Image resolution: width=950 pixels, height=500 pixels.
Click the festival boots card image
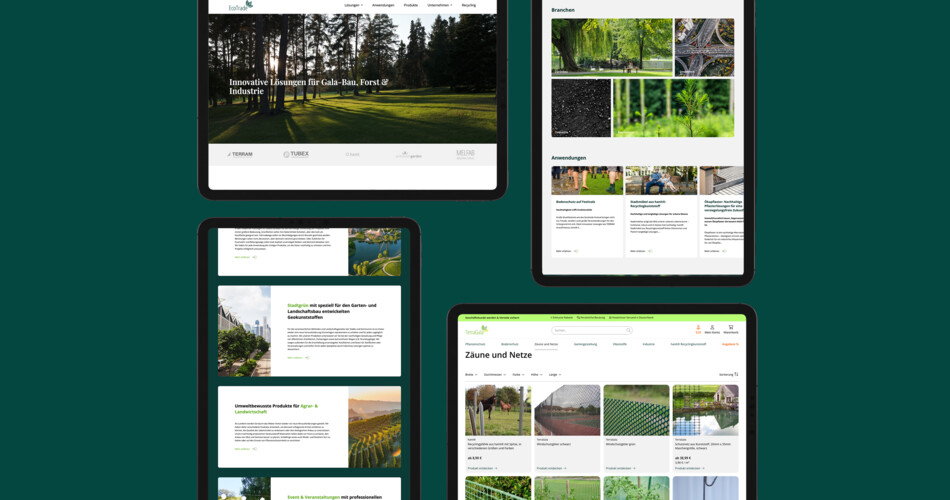click(587, 180)
